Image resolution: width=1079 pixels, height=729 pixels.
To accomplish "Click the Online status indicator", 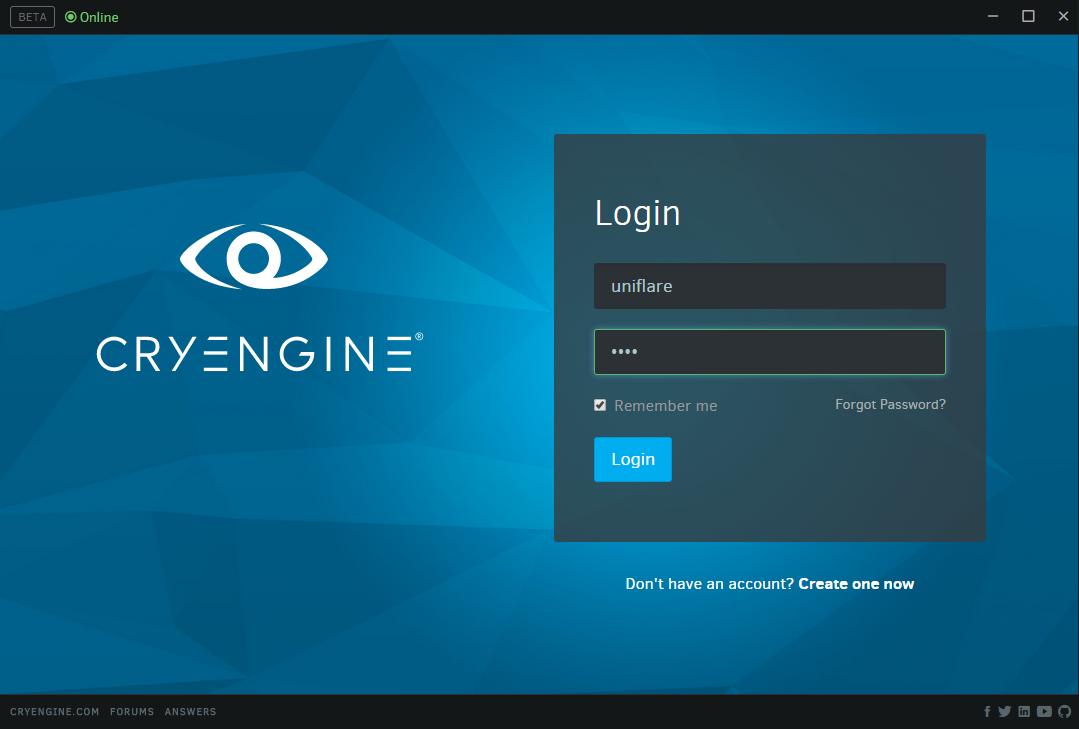I will point(92,17).
